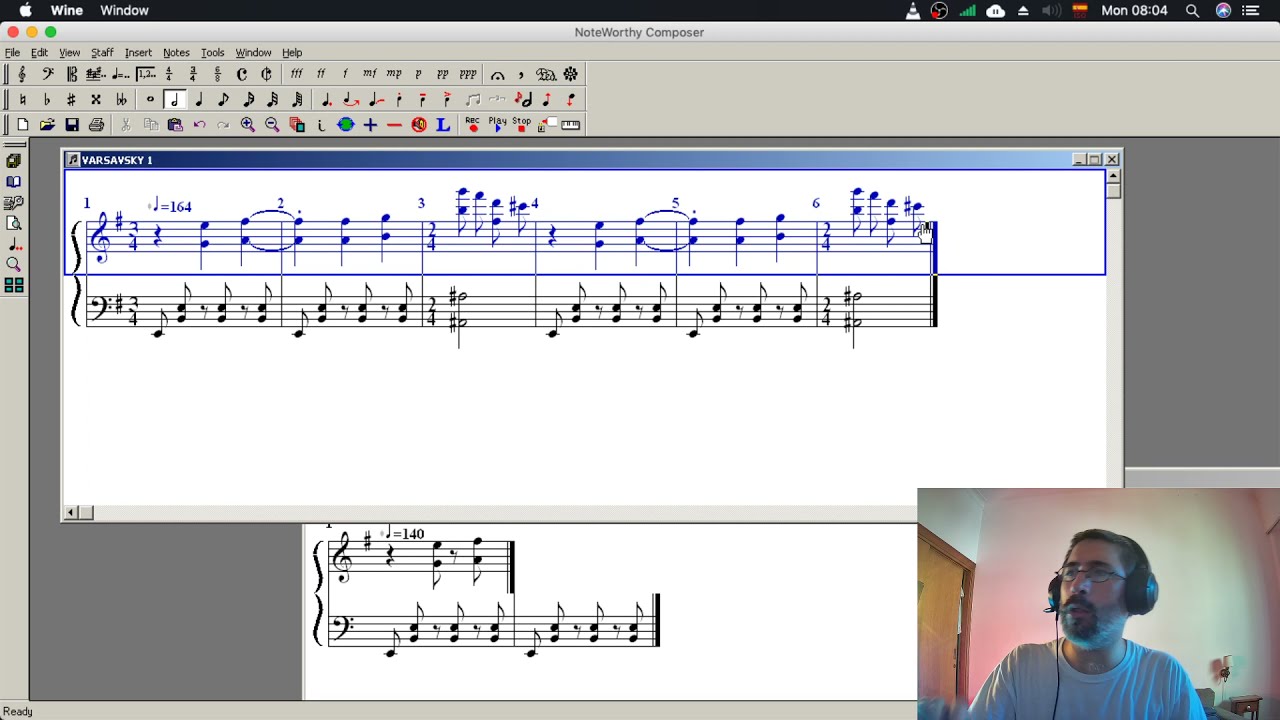Zoom out of the score
The width and height of the screenshot is (1280, 720).
(x=272, y=124)
